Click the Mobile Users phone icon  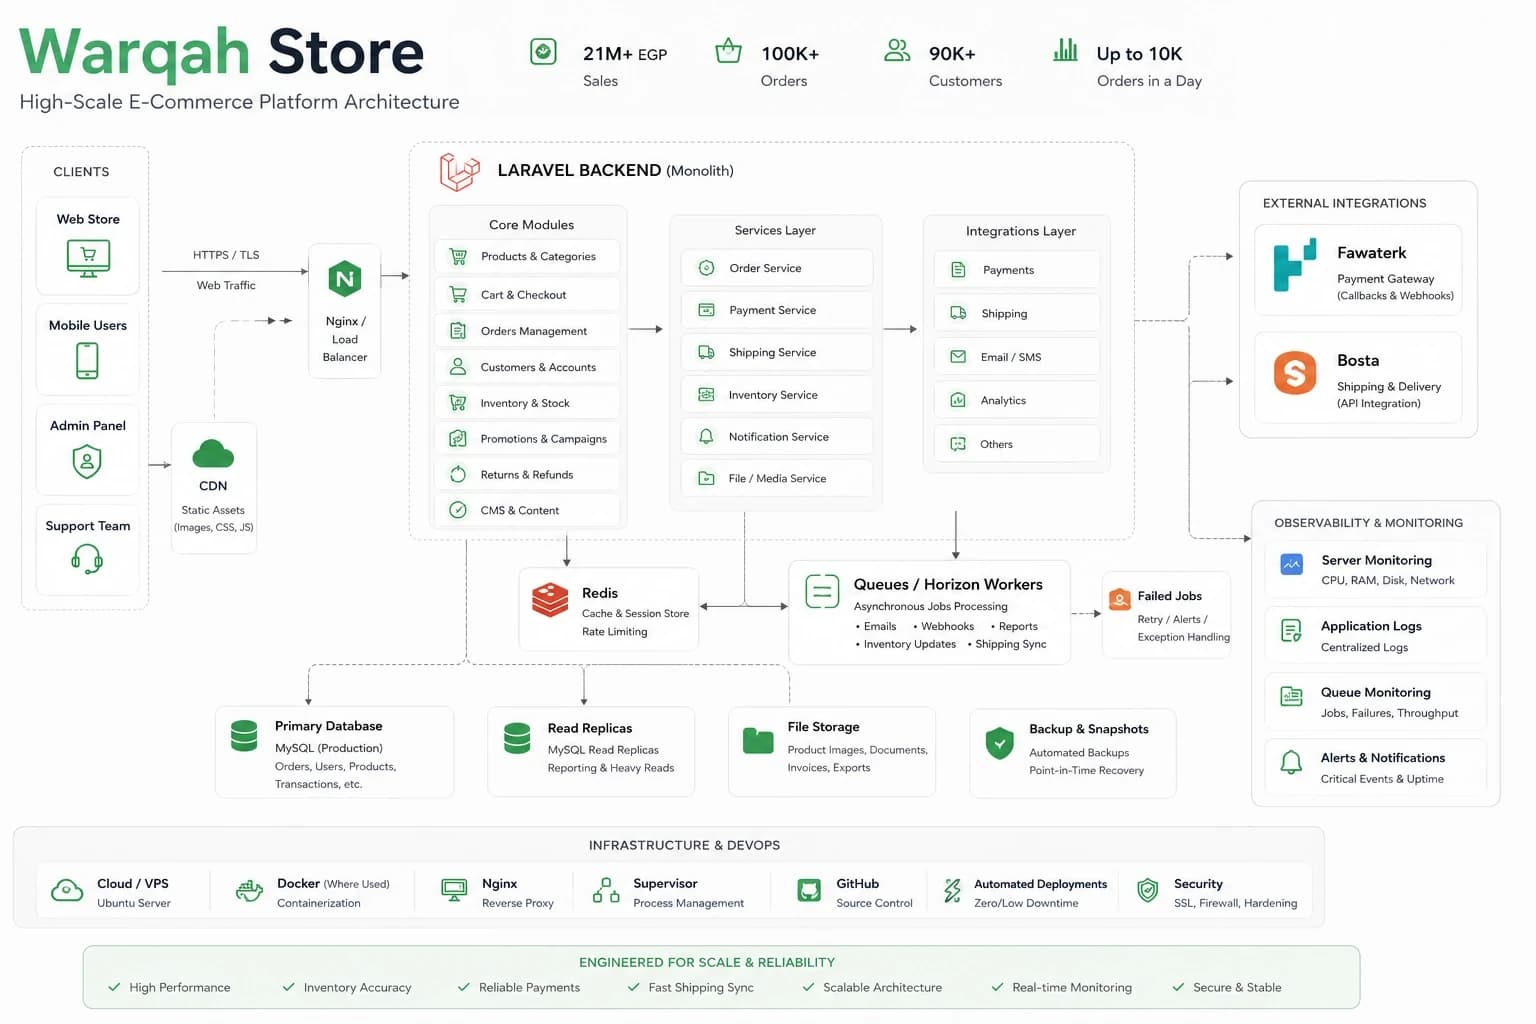[87, 361]
